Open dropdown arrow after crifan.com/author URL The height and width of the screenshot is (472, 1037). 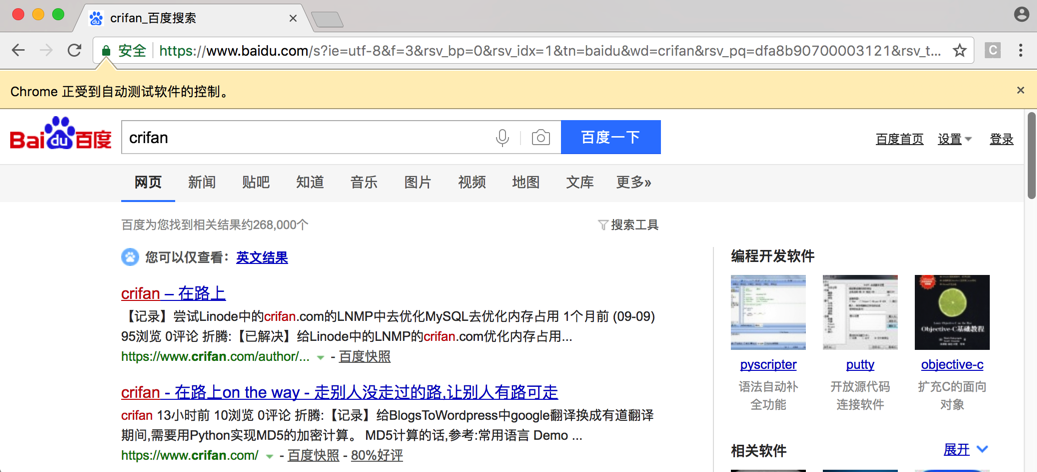coord(321,358)
